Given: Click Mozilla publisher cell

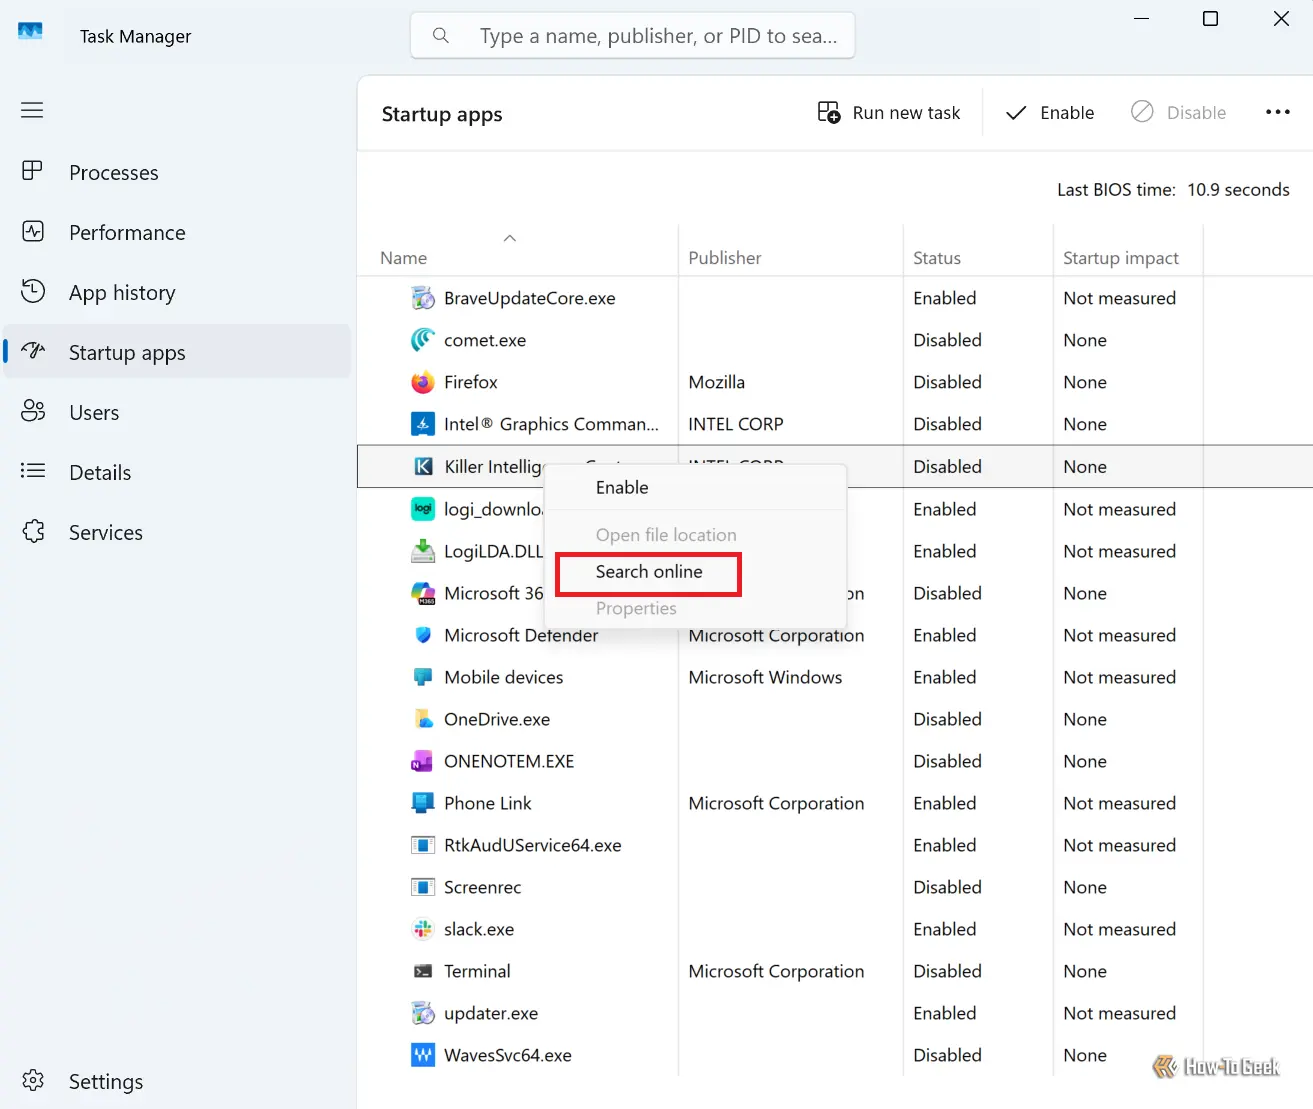Looking at the screenshot, I should point(717,382).
